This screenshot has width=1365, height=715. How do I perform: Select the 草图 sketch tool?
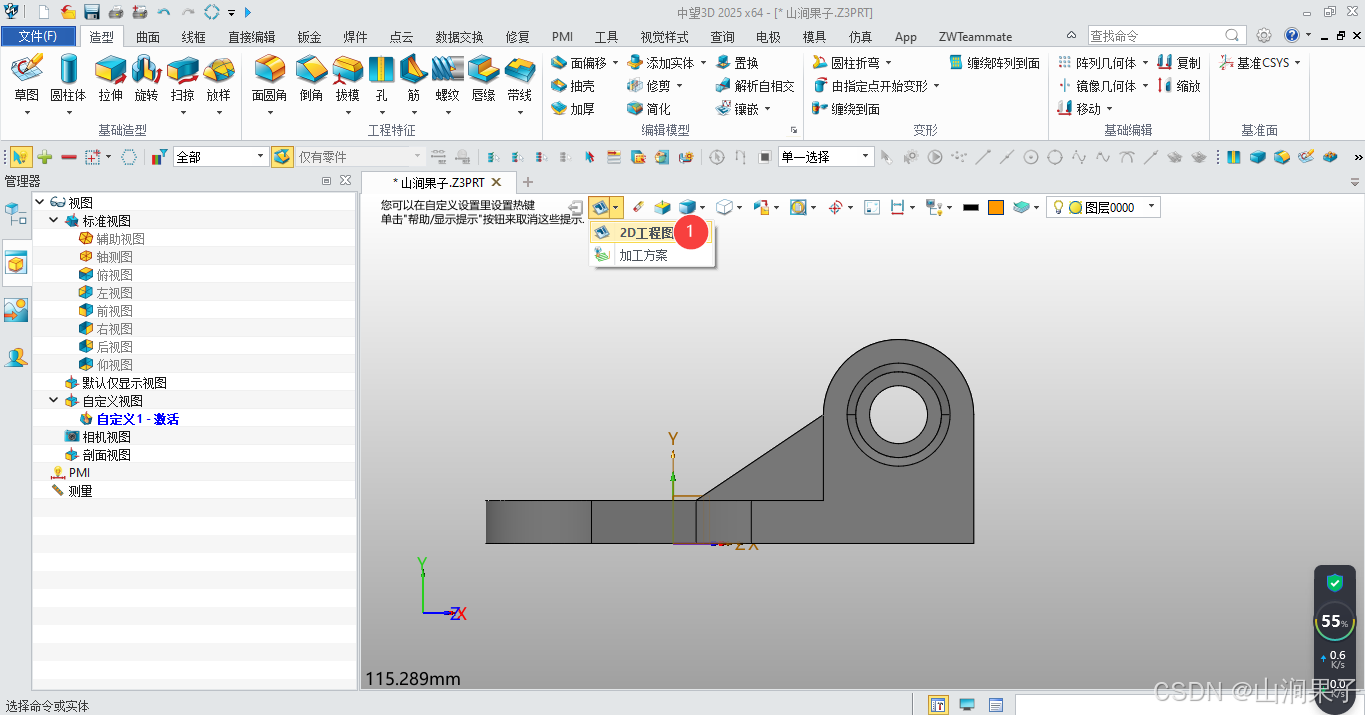(x=26, y=78)
